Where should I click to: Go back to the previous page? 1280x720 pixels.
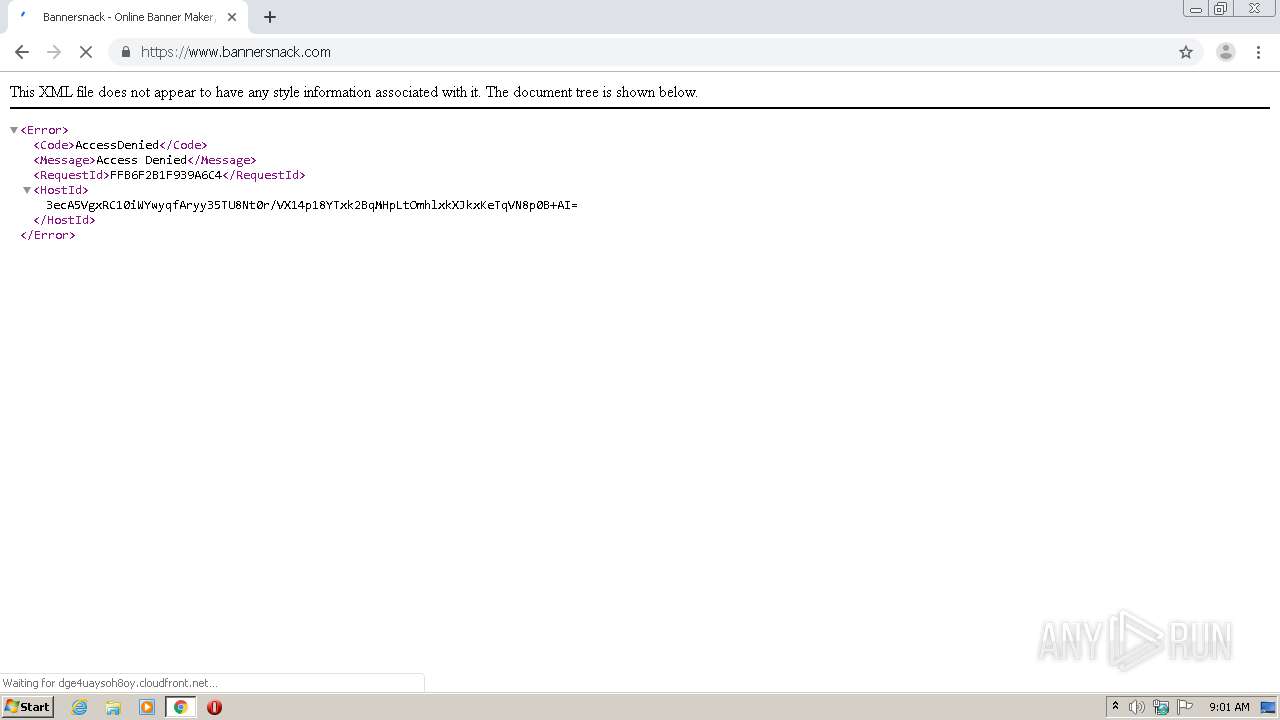click(22, 52)
